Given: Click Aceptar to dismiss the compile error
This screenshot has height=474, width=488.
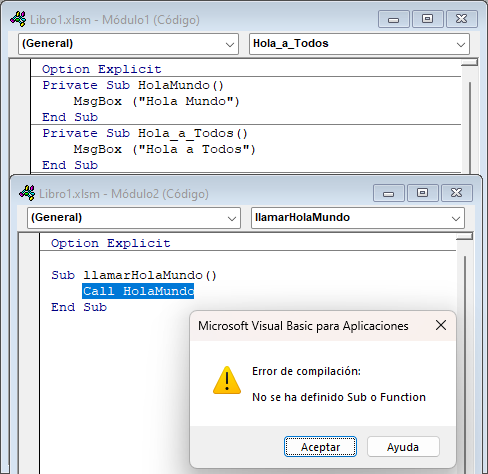Looking at the screenshot, I should click(x=320, y=447).
